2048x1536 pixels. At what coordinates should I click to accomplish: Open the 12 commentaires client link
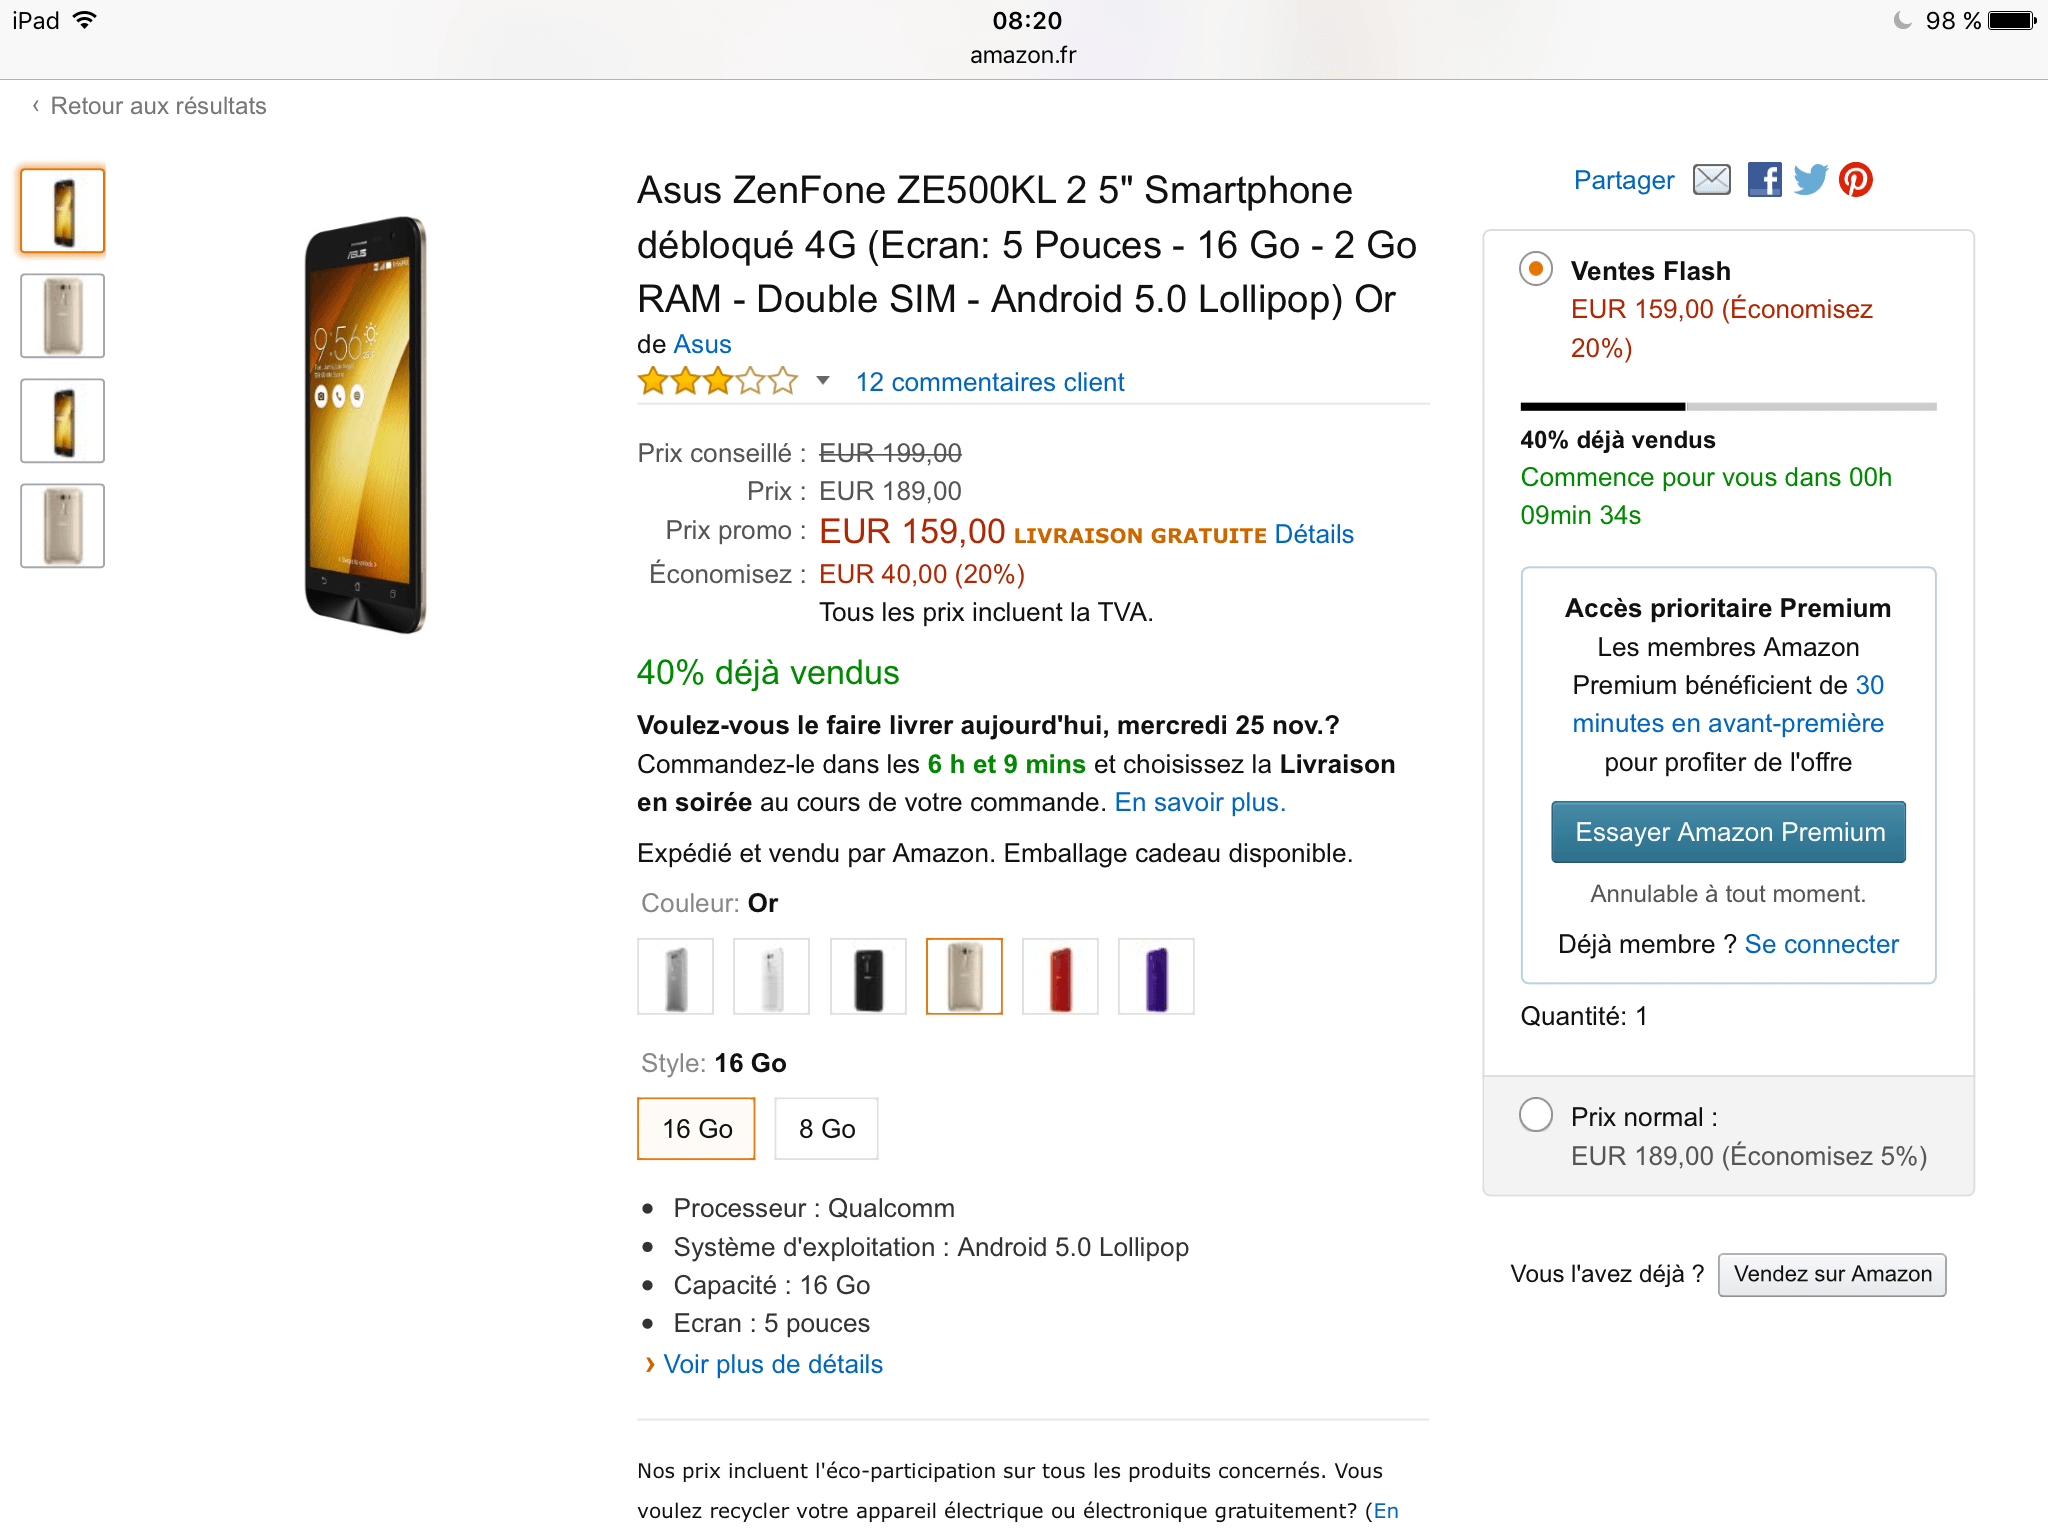click(990, 382)
